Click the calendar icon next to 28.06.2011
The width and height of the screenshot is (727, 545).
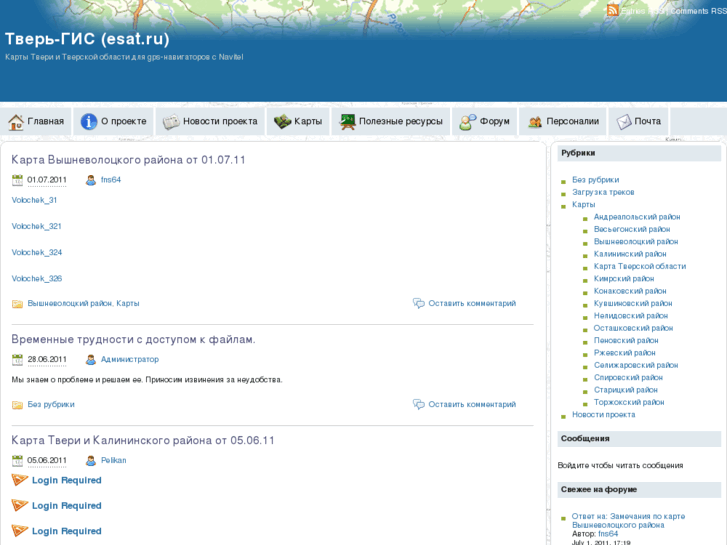tap(17, 359)
